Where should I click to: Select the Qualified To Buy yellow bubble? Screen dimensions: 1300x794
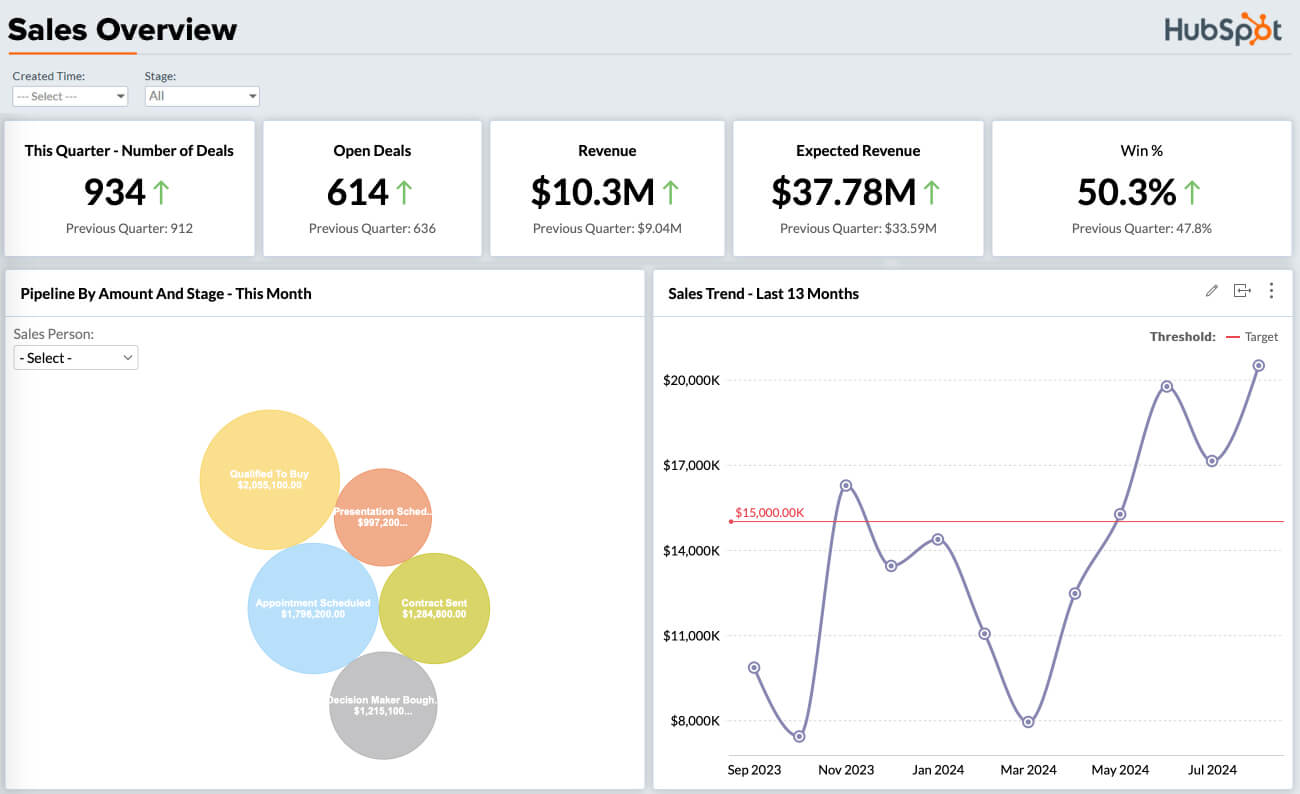coord(269,479)
